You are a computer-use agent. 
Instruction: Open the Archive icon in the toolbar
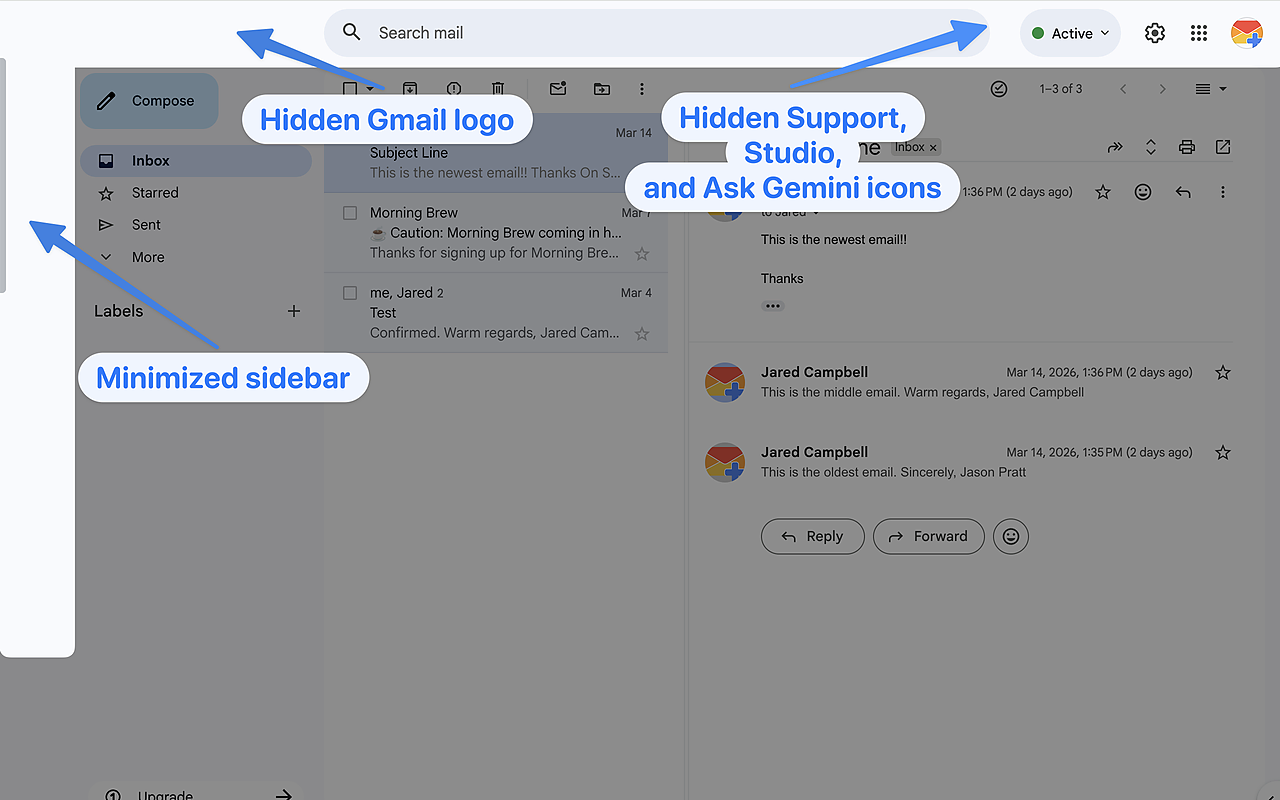(x=410, y=89)
